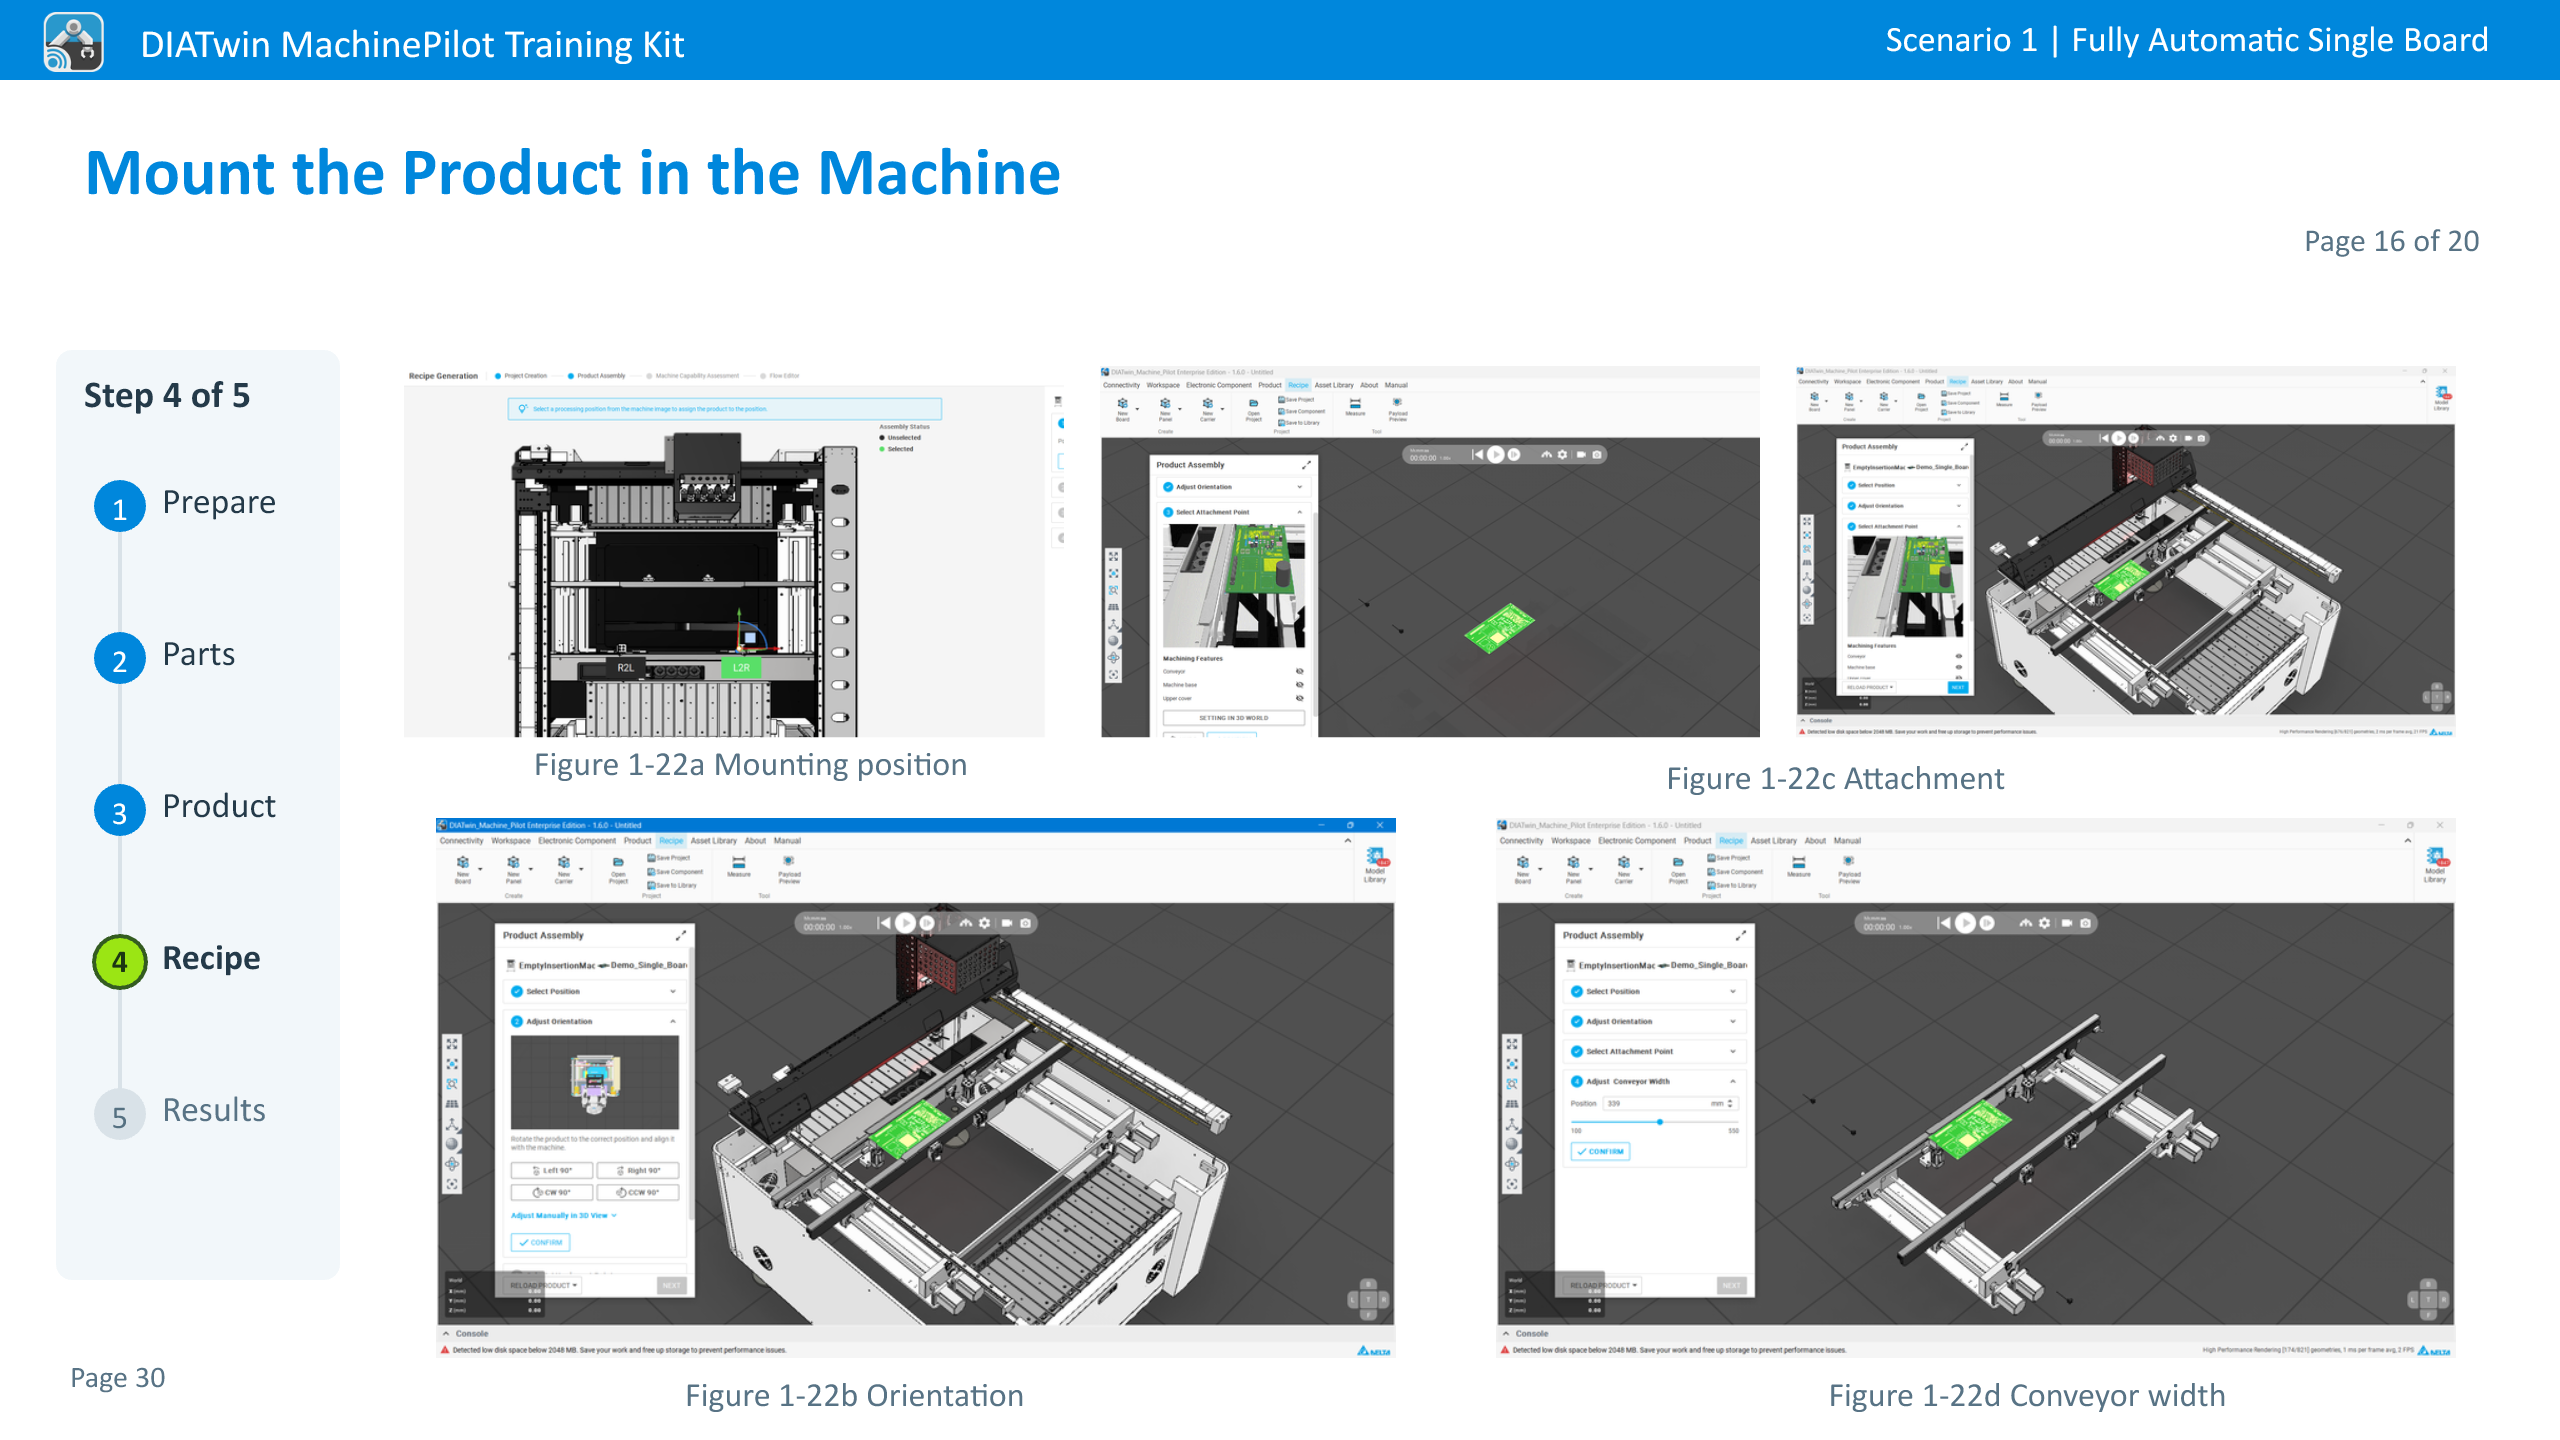Open Model Library in Orientation figure

point(1375,866)
